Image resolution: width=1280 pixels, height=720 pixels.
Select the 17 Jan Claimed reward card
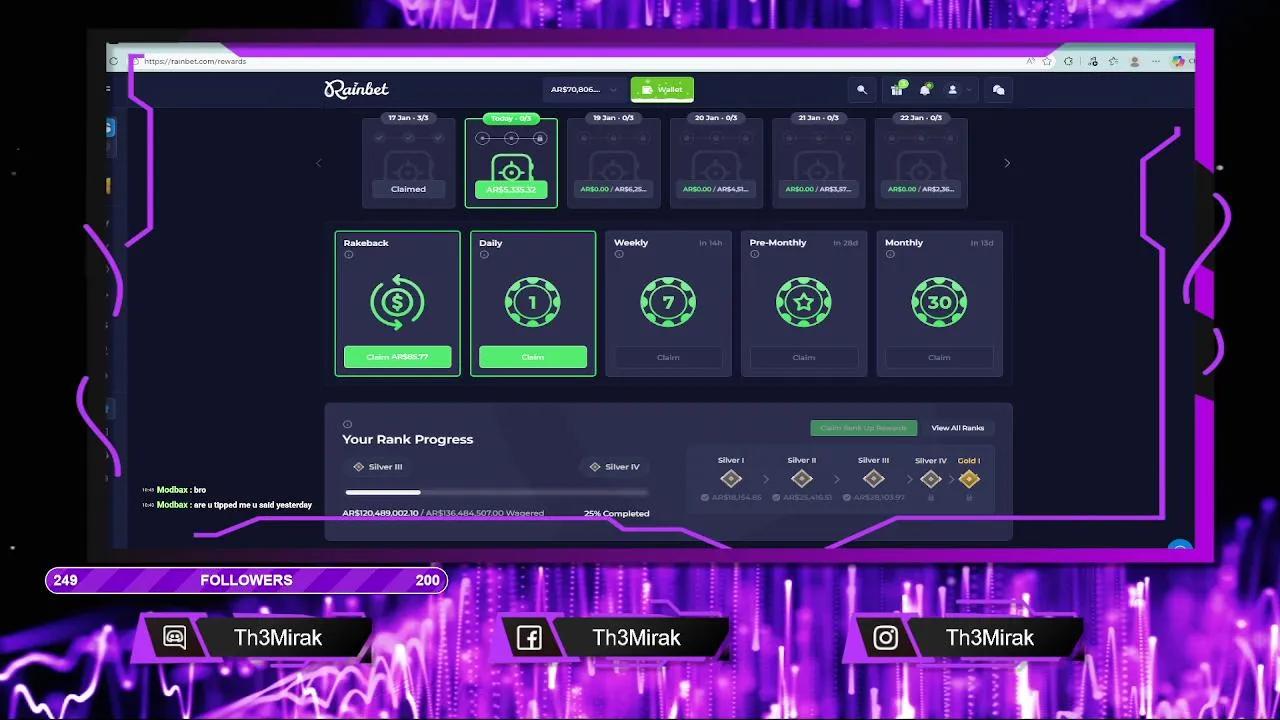[x=408, y=163]
